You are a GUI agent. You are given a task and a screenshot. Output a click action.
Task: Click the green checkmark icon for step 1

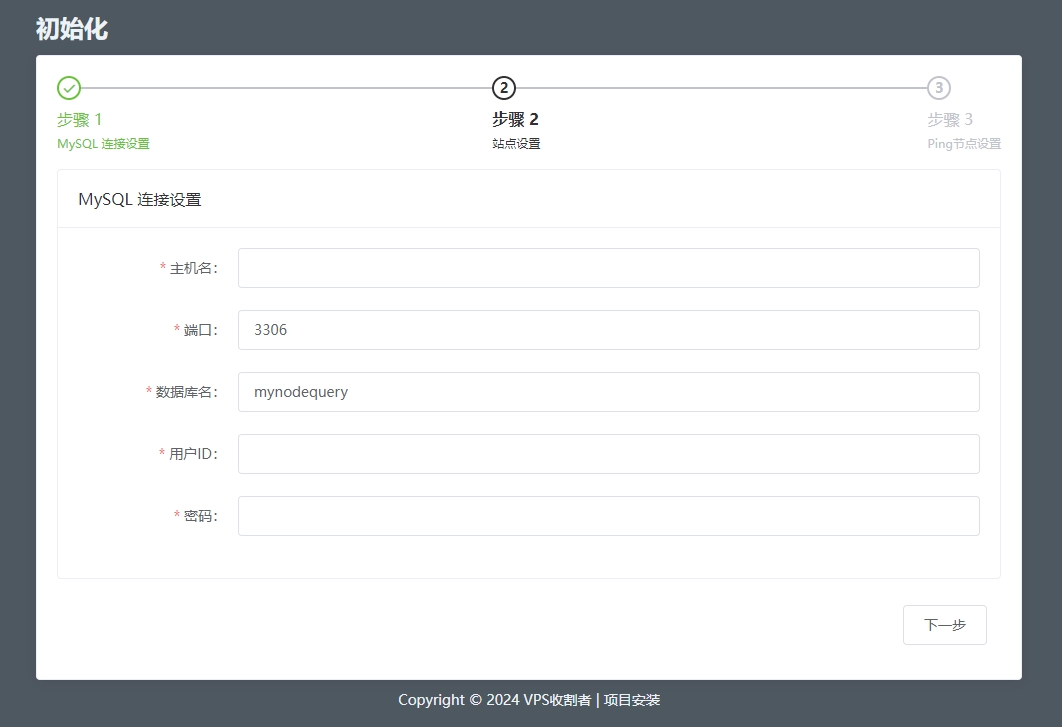69,88
